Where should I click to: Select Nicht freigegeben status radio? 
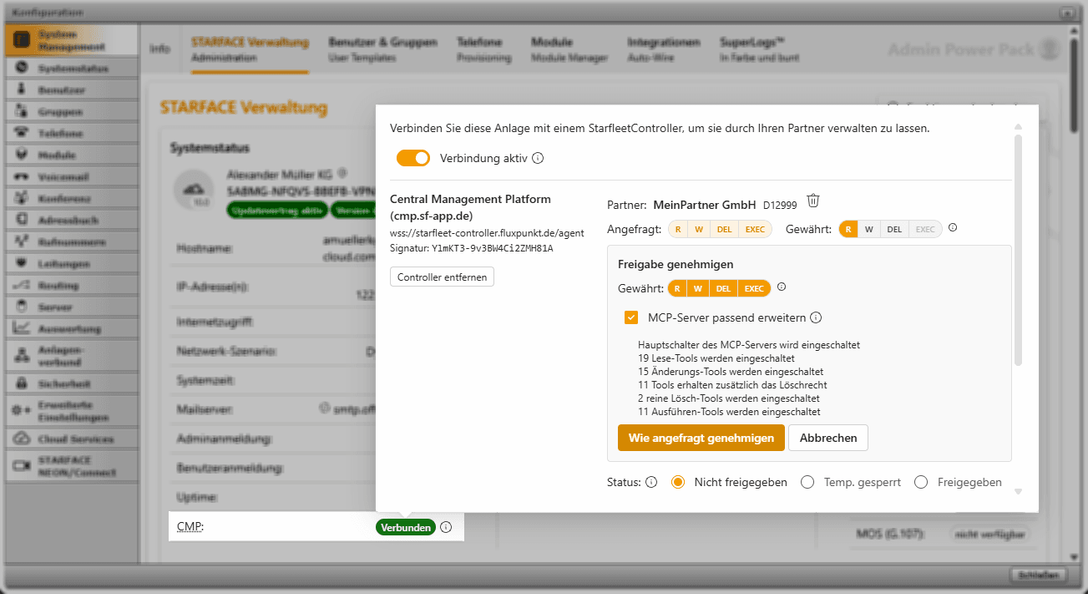pyautogui.click(x=678, y=482)
